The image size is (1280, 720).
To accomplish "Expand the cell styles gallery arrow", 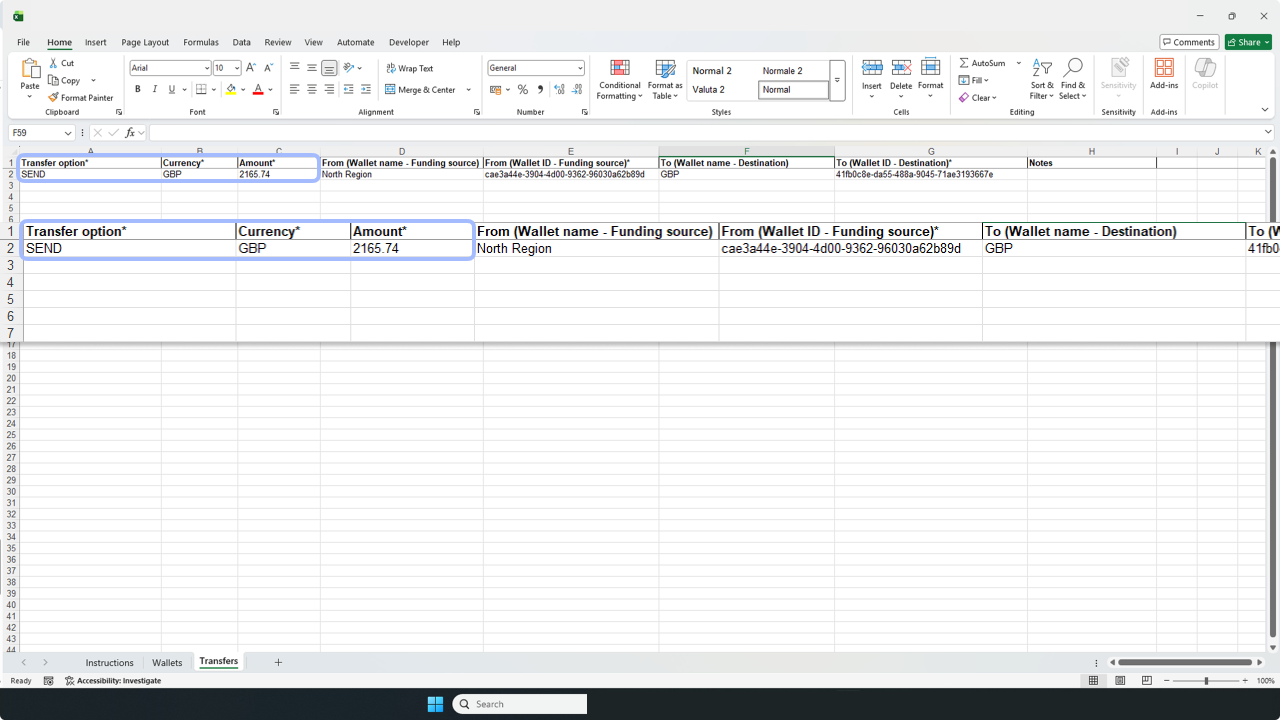I will tap(837, 80).
